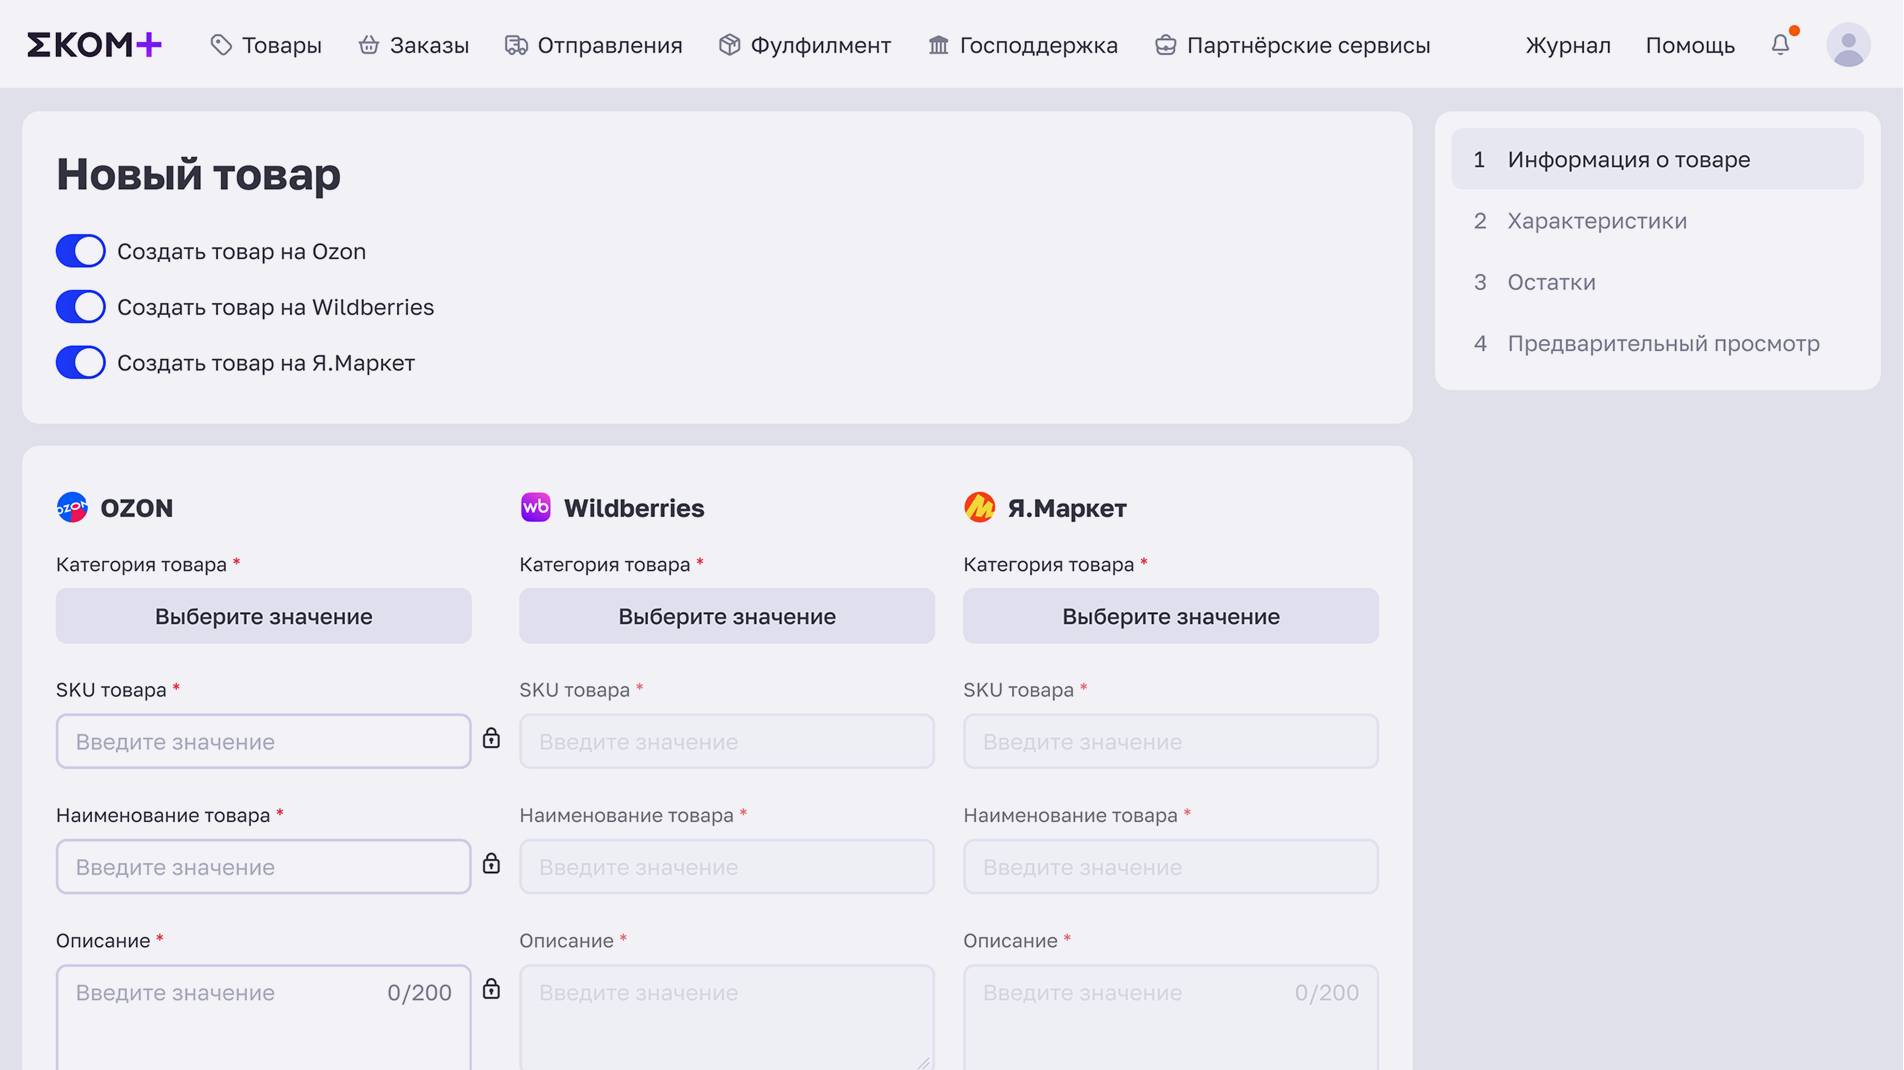The image size is (1904, 1070).
Task: Disable creating product on Ozon
Action: pos(80,251)
